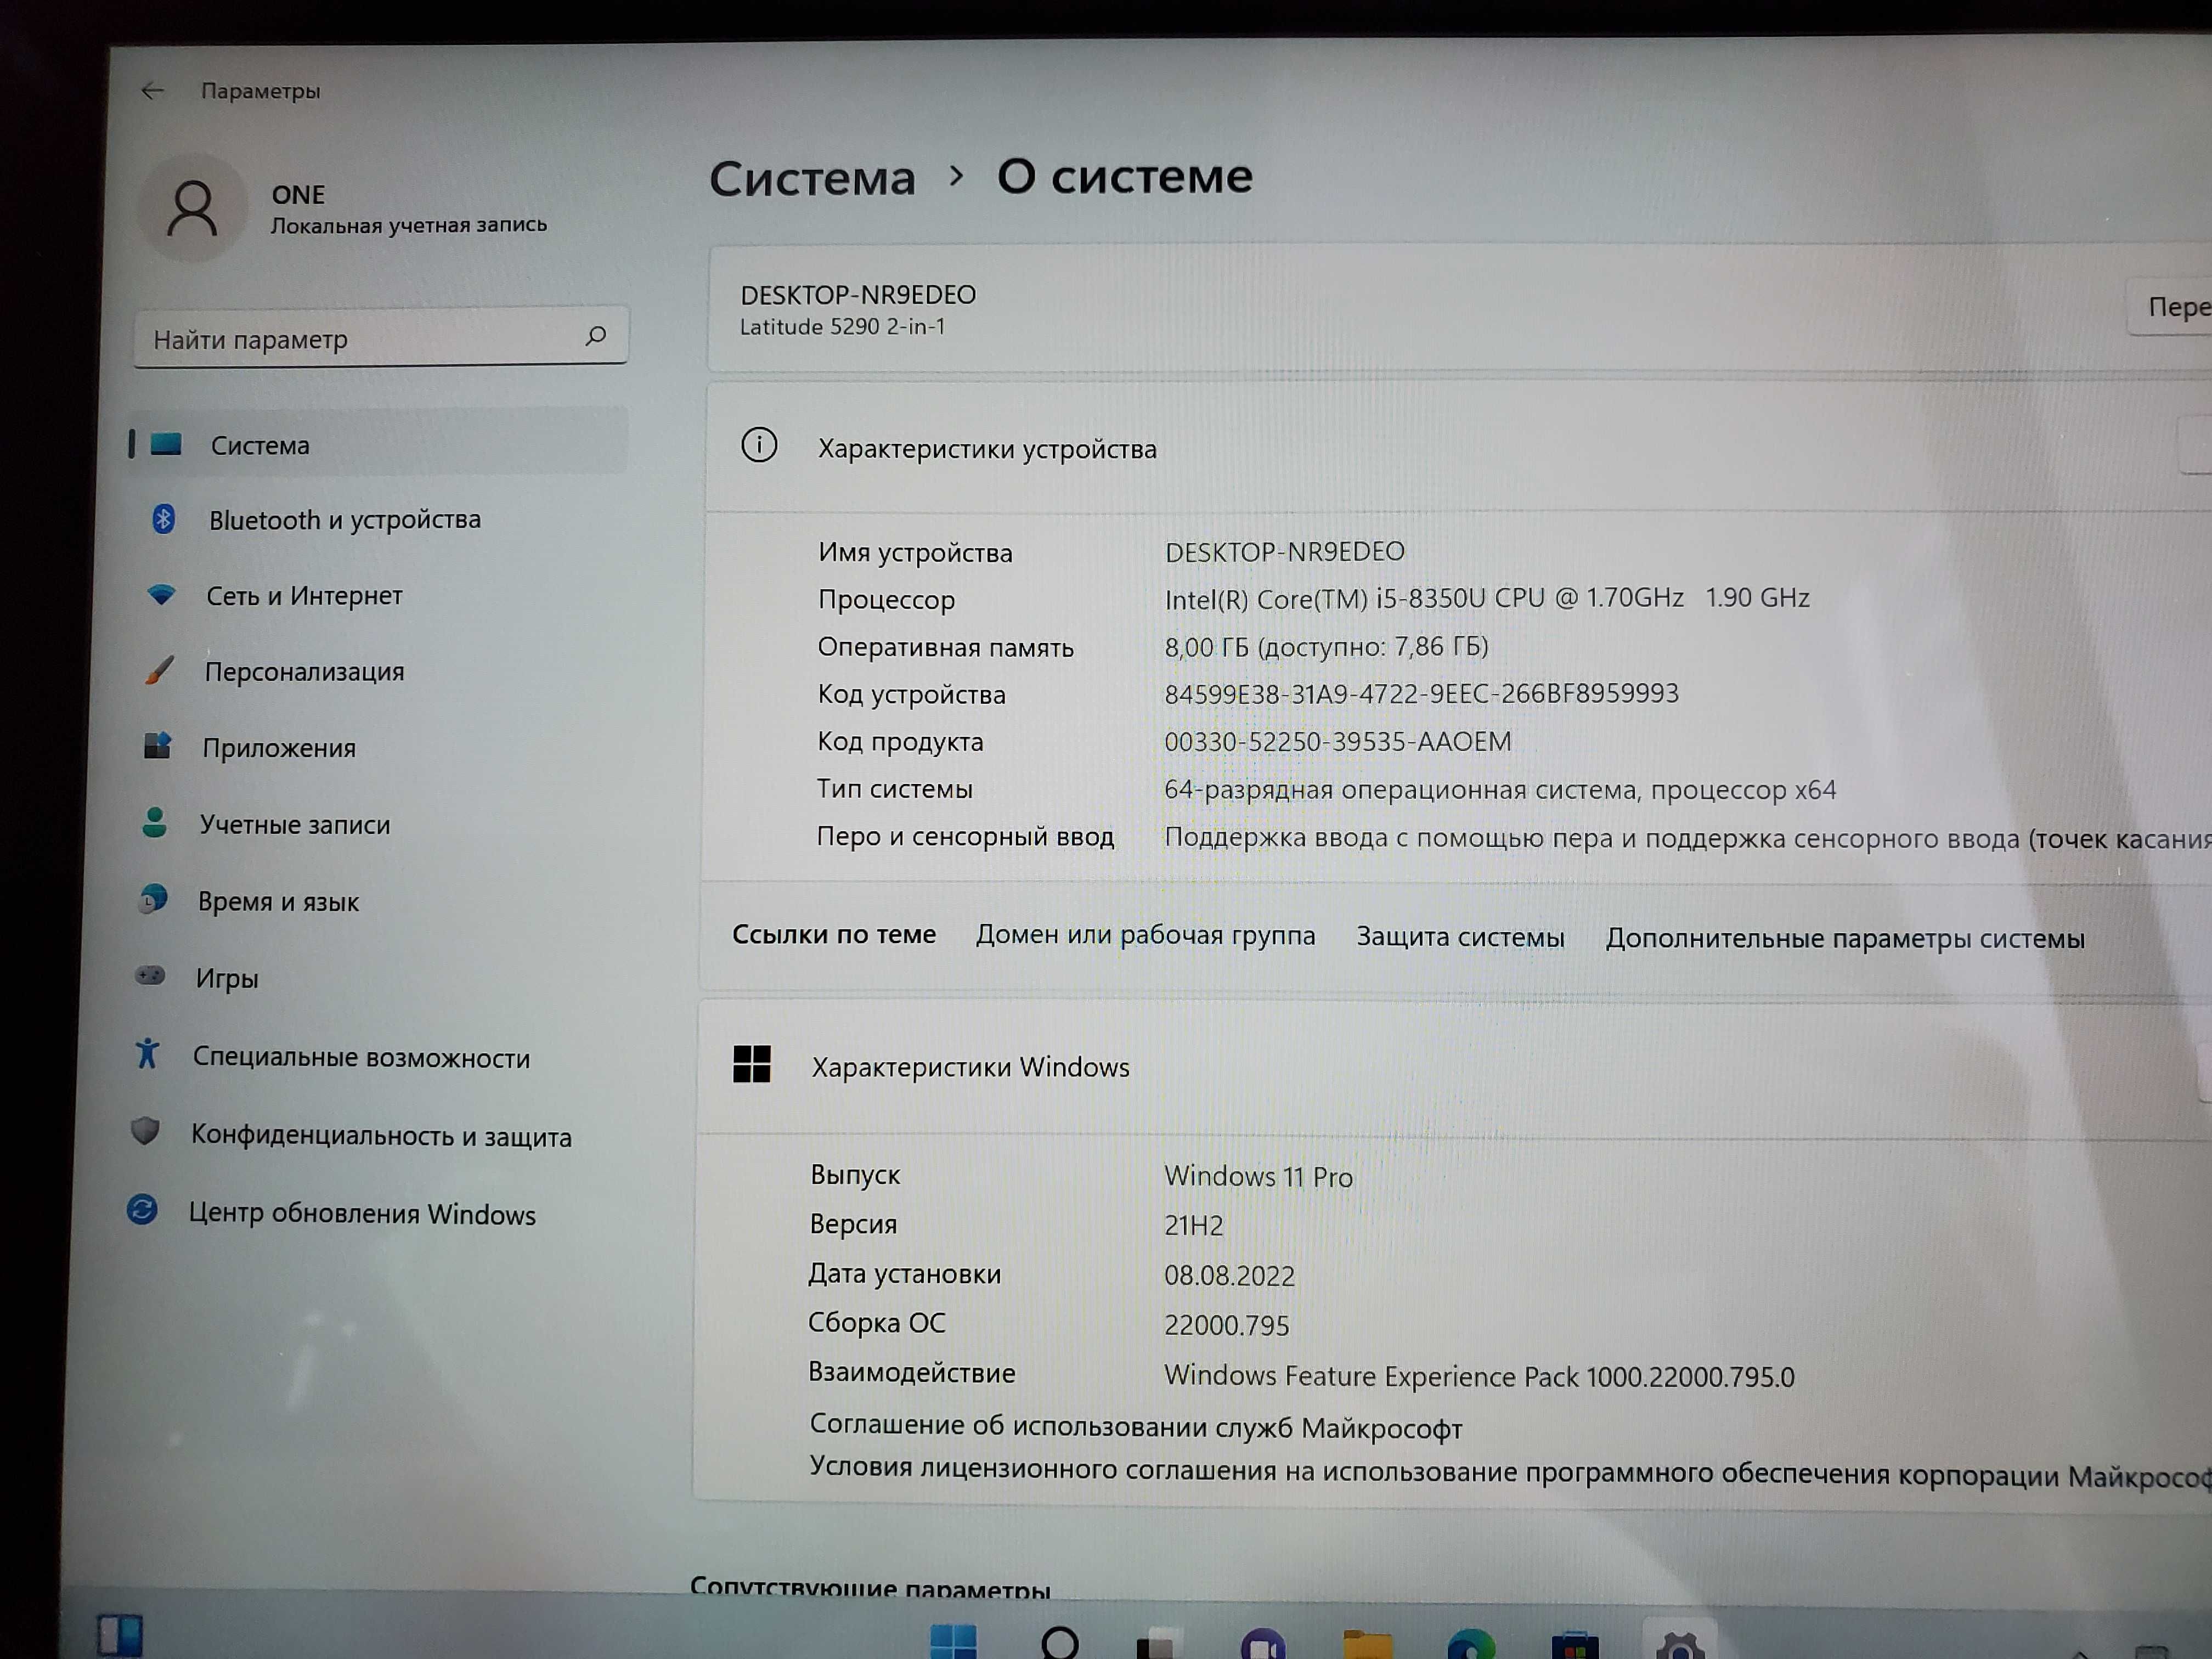Open Защита системы link
Viewport: 2212px width, 1659px height.
click(1460, 937)
